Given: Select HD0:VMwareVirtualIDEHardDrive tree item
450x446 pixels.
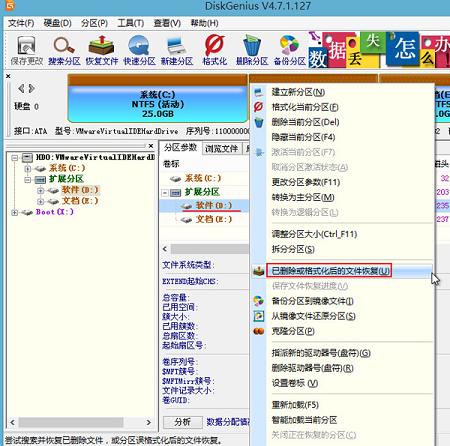Looking at the screenshot, I should 95,157.
